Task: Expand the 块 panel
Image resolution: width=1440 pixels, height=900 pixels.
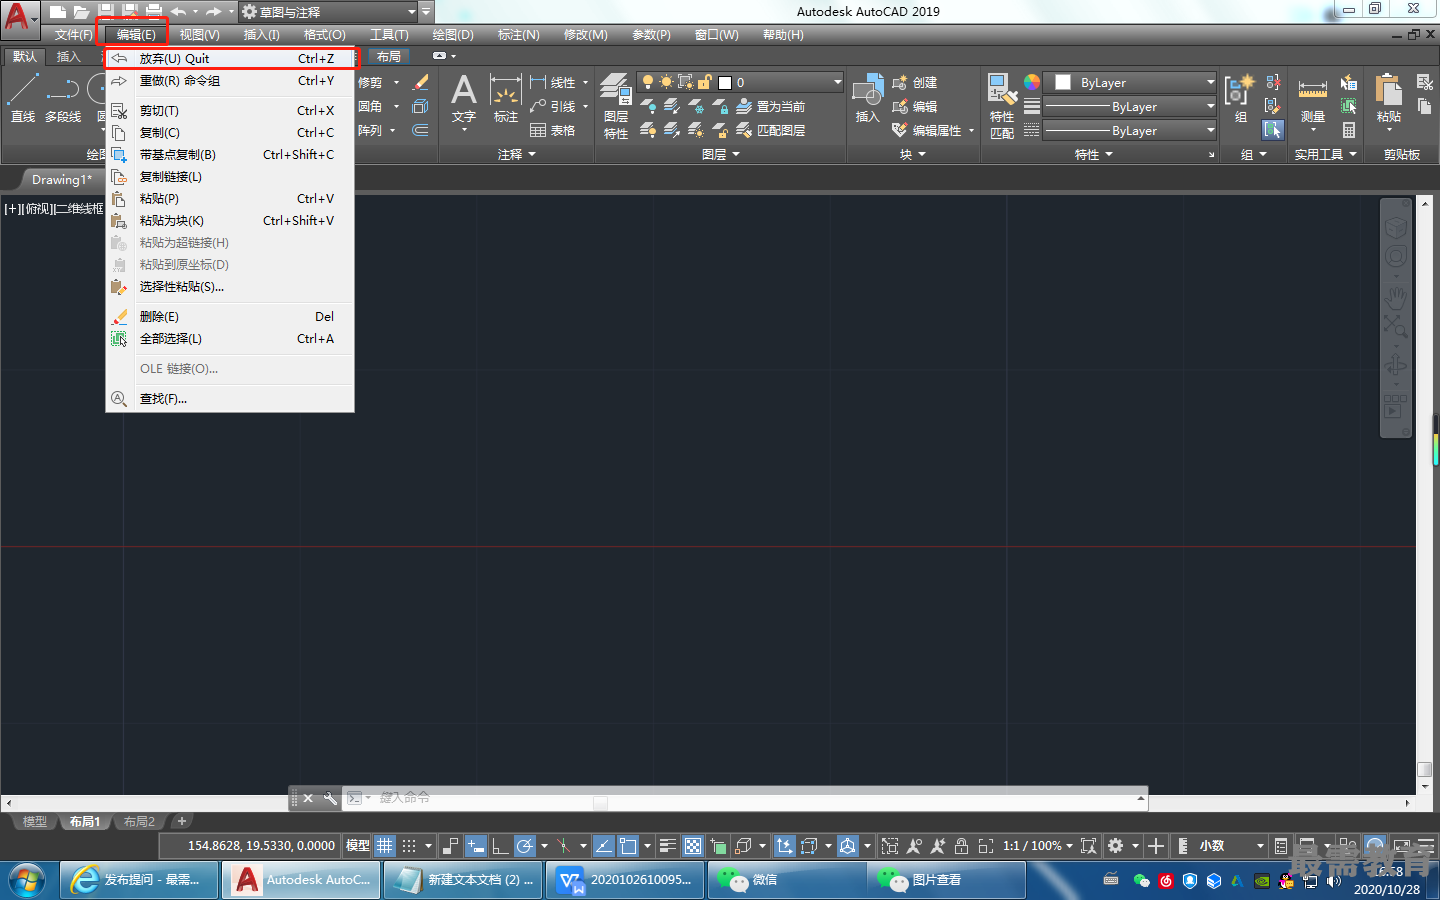Action: [x=912, y=154]
